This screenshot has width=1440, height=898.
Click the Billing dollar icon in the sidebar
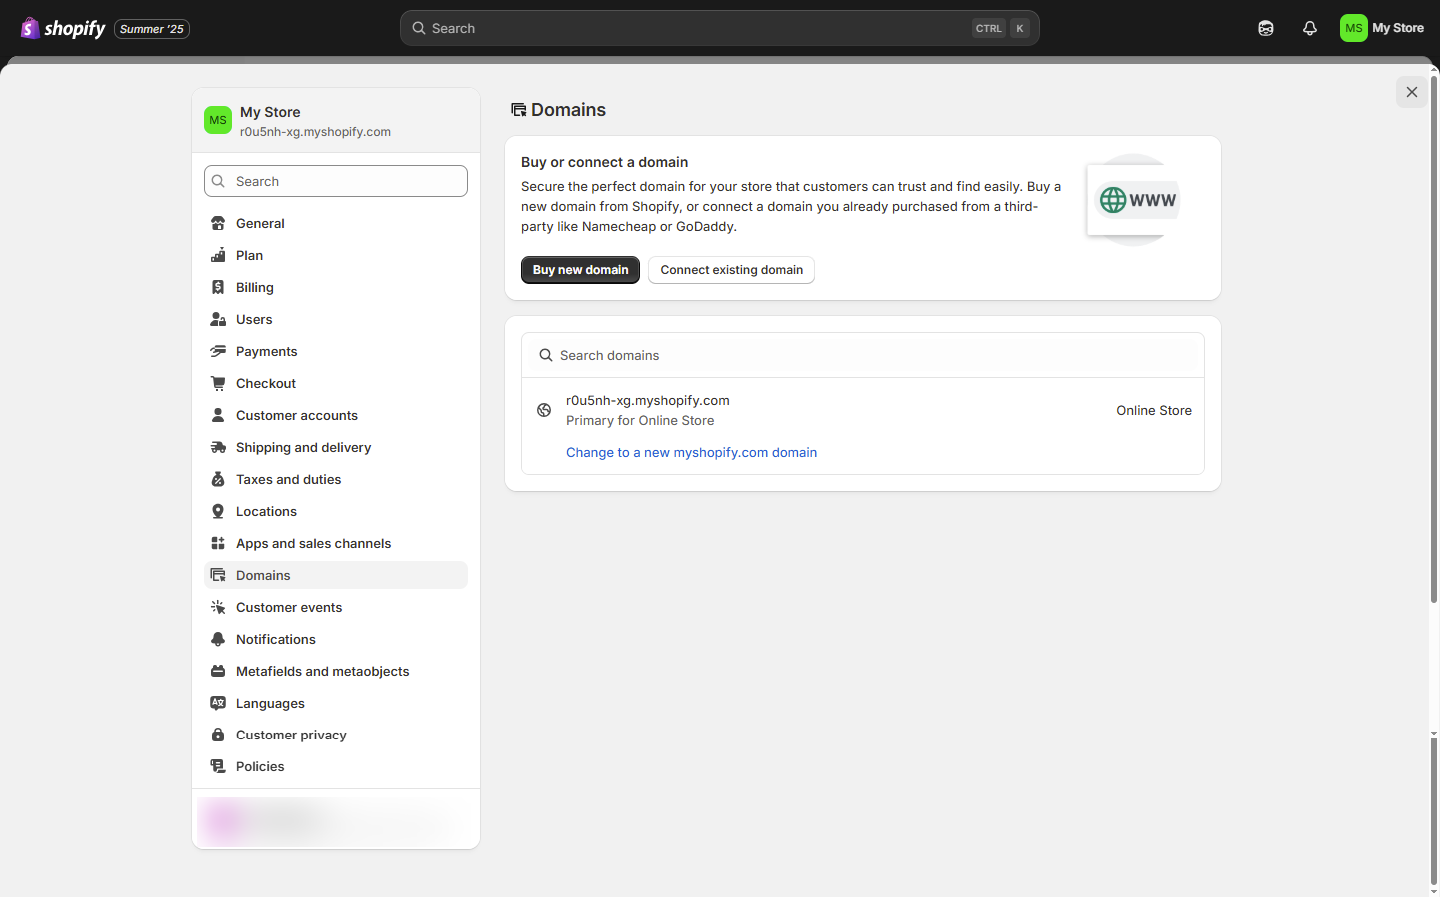[x=218, y=287]
